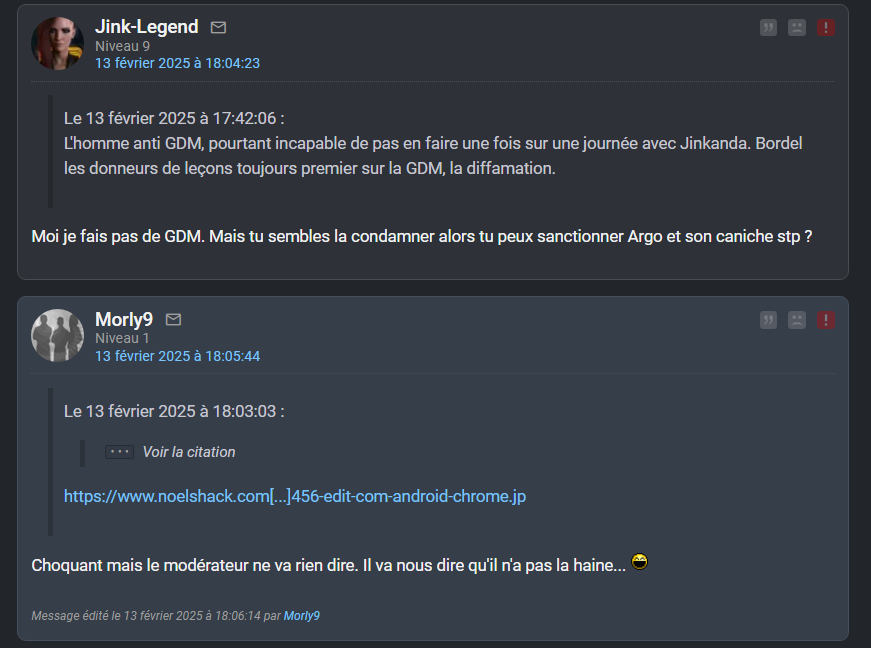Viewport: 871px width, 648px height.
Task: View Jink-Legend's avatar picture
Action: click(x=57, y=43)
